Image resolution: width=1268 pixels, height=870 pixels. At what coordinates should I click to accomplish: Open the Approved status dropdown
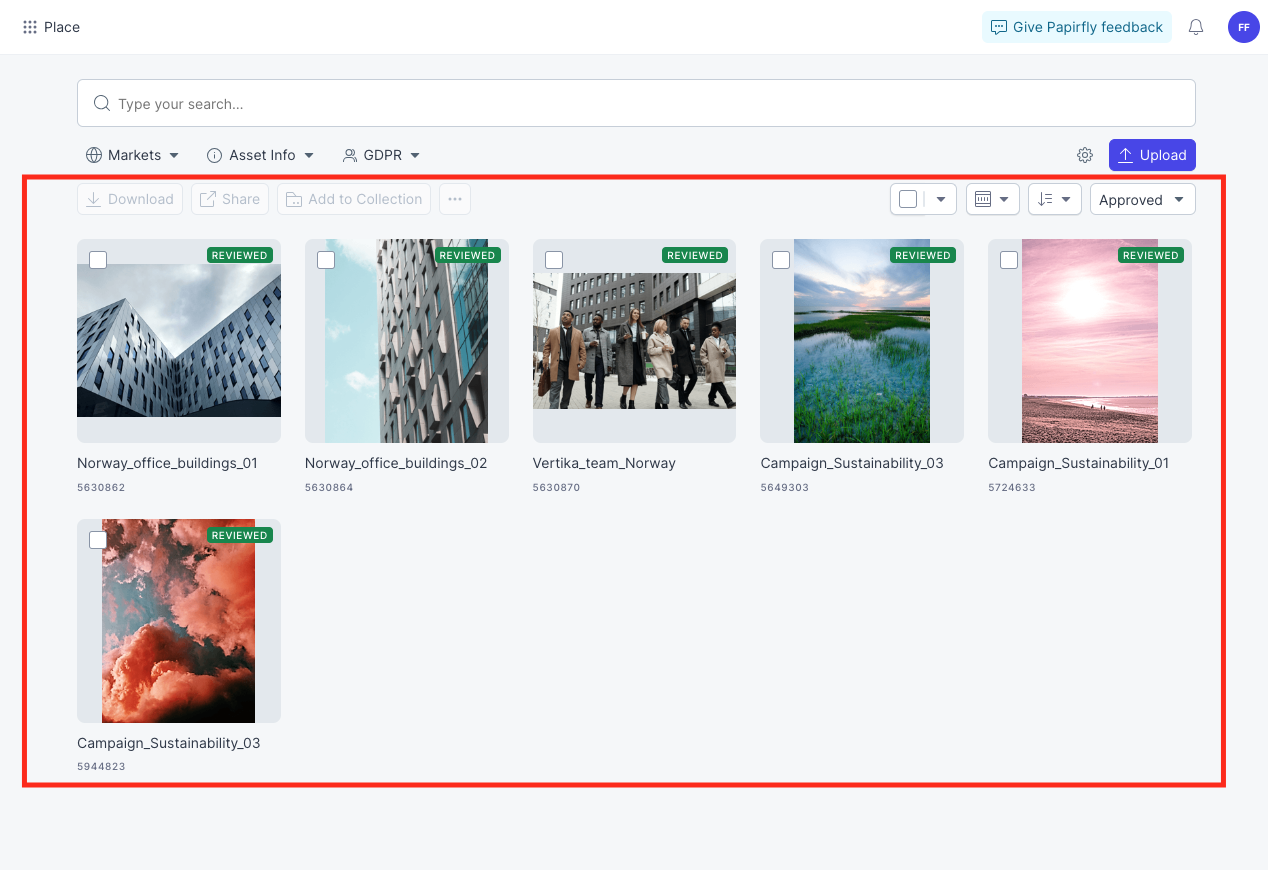pyautogui.click(x=1143, y=199)
